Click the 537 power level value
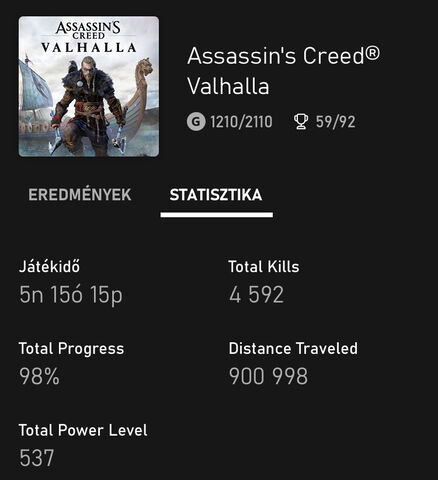Viewport: 438px width, 480px height. 37,458
